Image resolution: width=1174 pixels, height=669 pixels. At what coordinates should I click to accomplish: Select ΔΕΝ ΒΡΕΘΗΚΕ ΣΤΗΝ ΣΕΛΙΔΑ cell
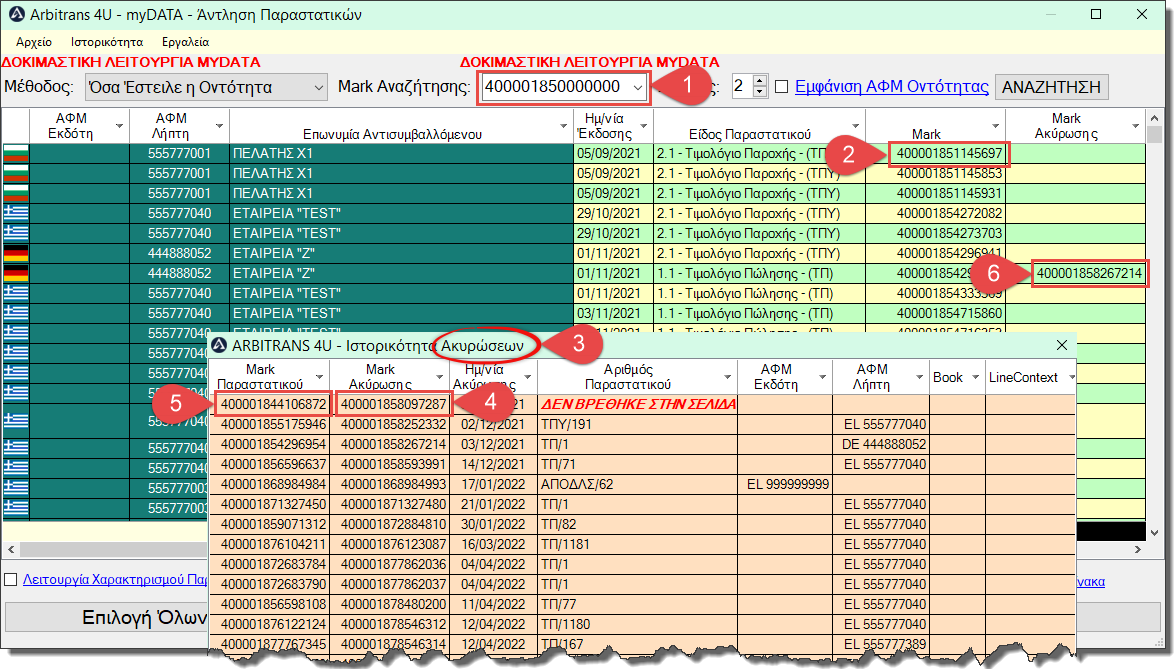tap(638, 404)
